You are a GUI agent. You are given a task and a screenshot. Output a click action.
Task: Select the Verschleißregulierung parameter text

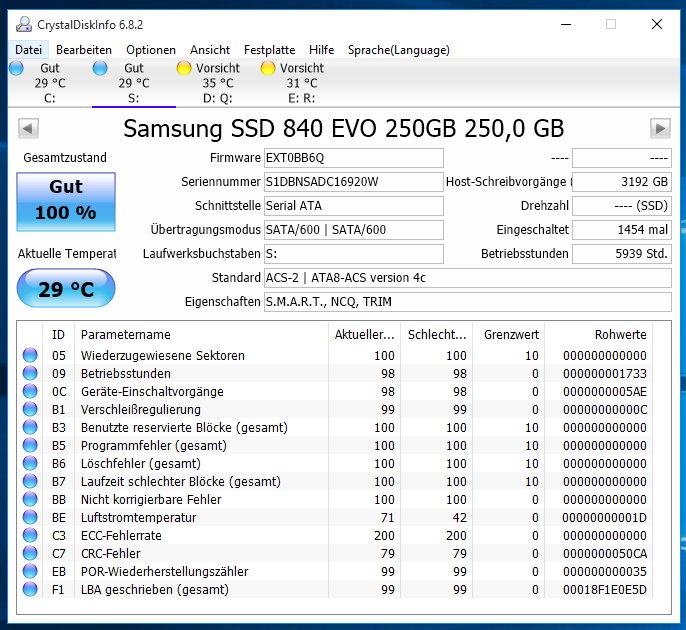[x=141, y=410]
